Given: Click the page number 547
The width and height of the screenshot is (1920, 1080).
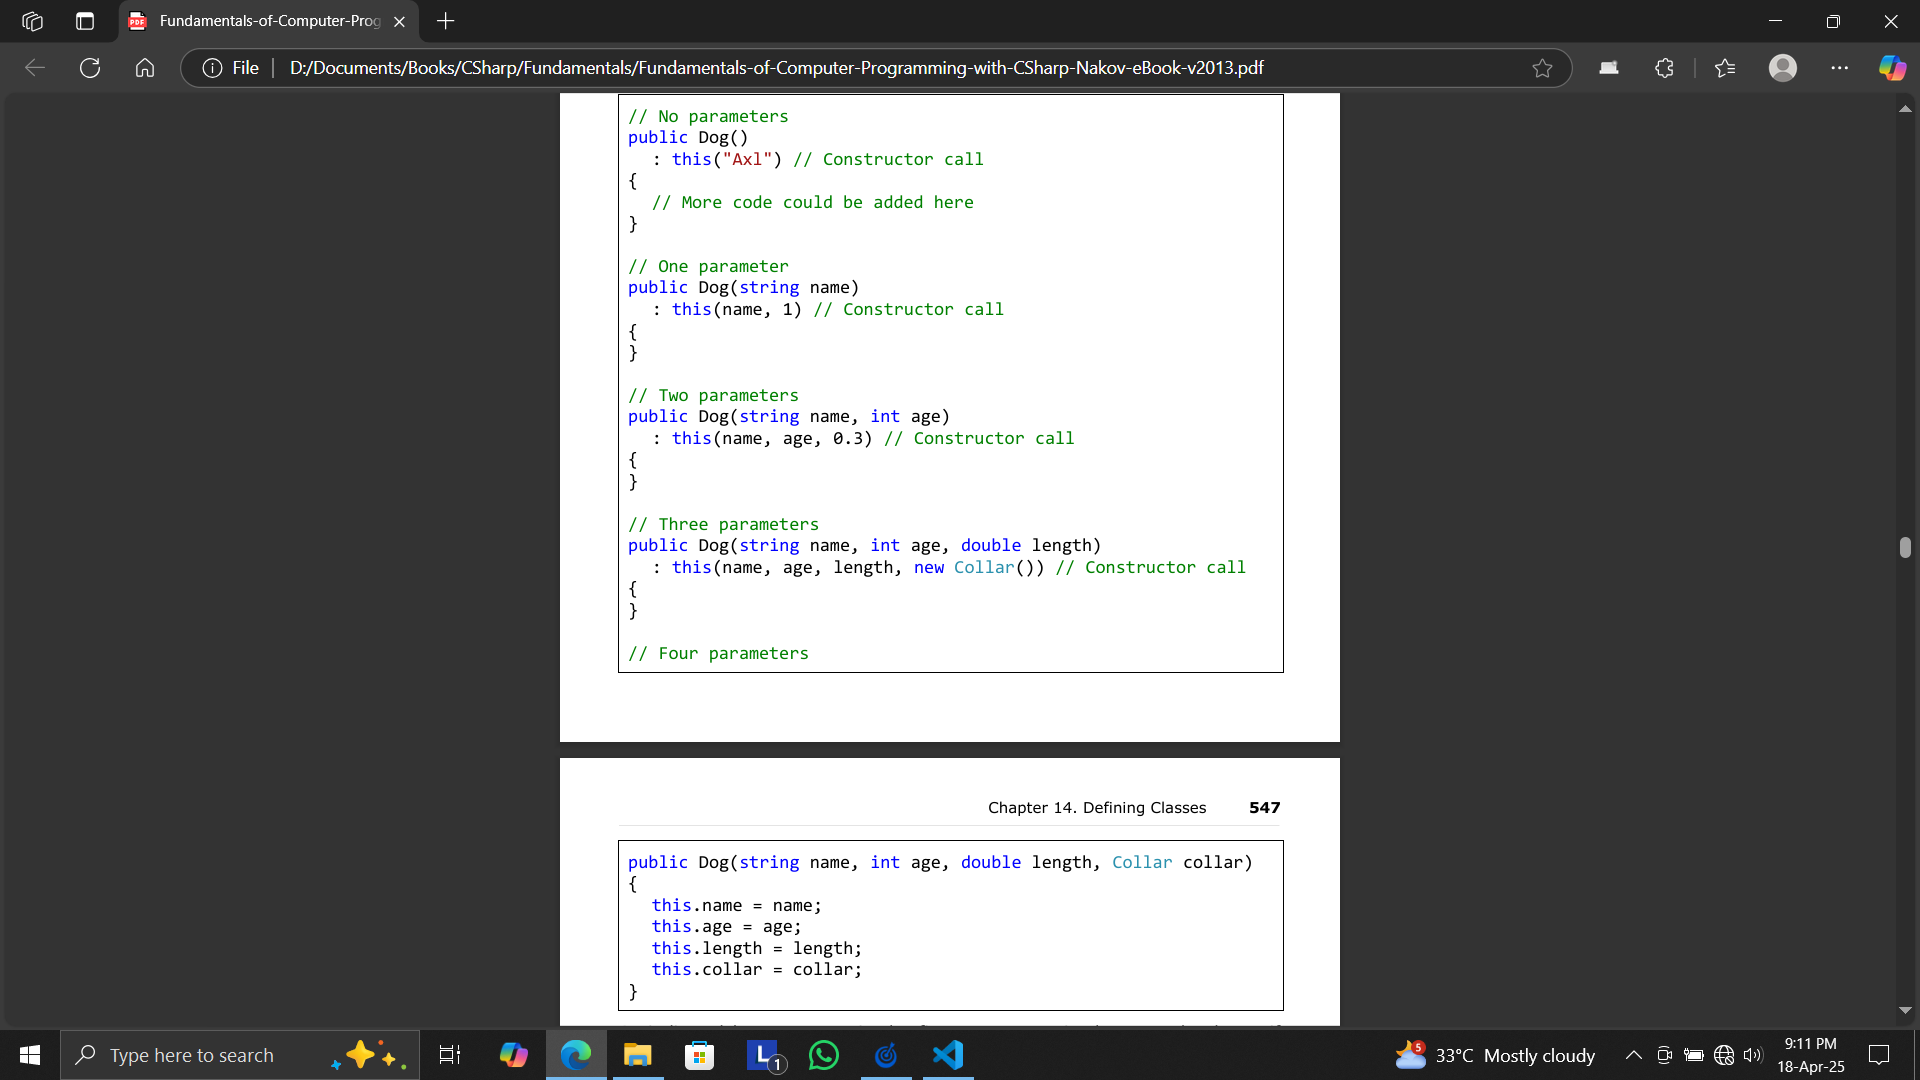Looking at the screenshot, I should tap(1265, 808).
